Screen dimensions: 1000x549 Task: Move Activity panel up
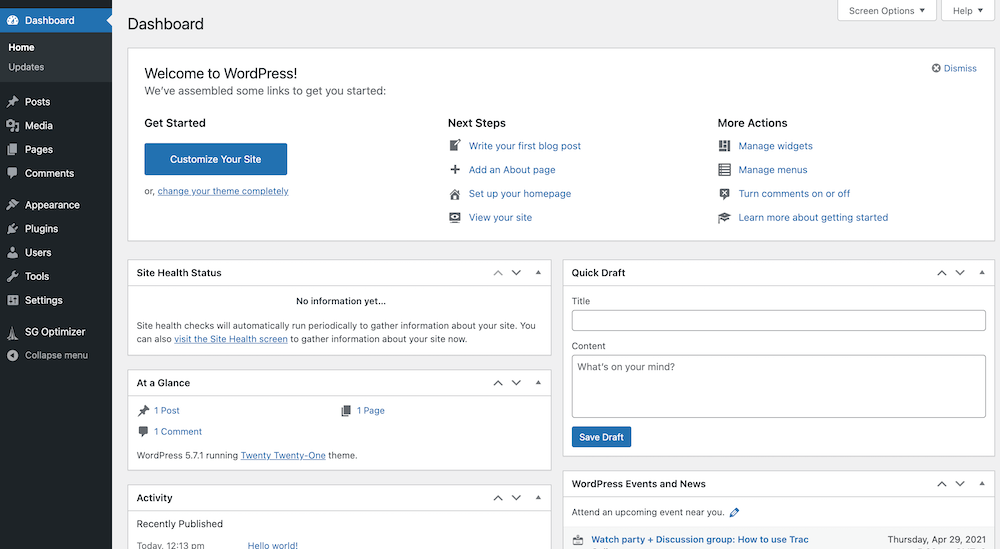[498, 498]
